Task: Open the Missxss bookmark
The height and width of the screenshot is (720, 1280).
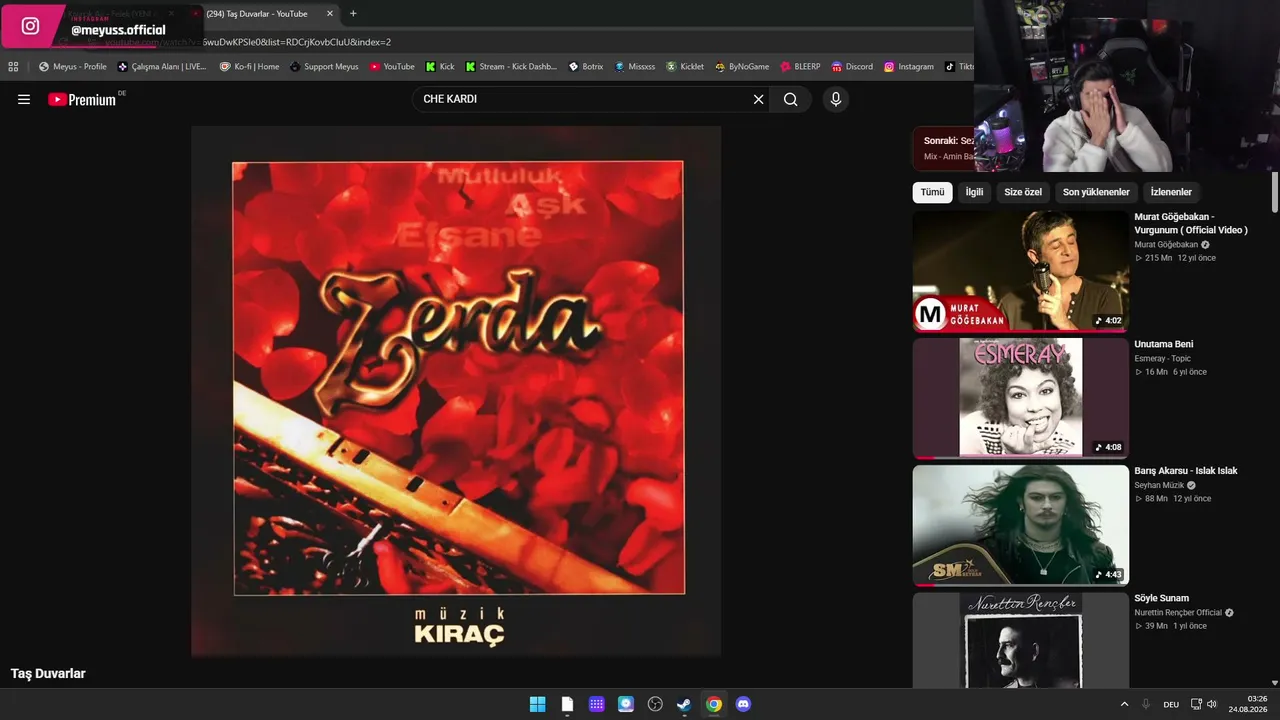Action: [x=635, y=67]
